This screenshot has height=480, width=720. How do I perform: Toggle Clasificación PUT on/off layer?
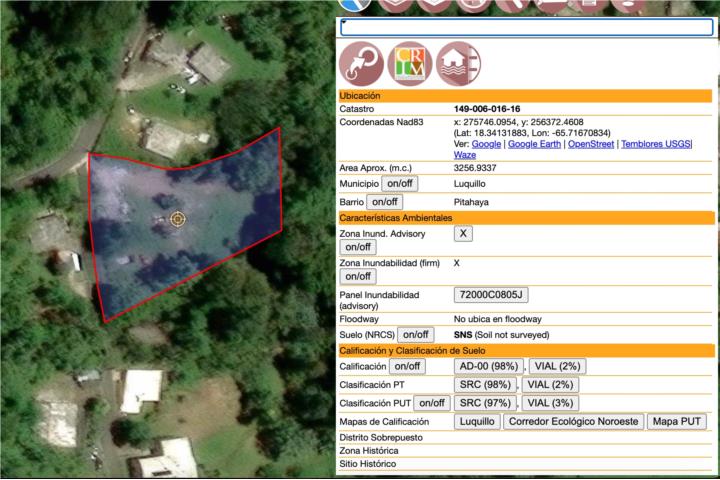click(432, 403)
